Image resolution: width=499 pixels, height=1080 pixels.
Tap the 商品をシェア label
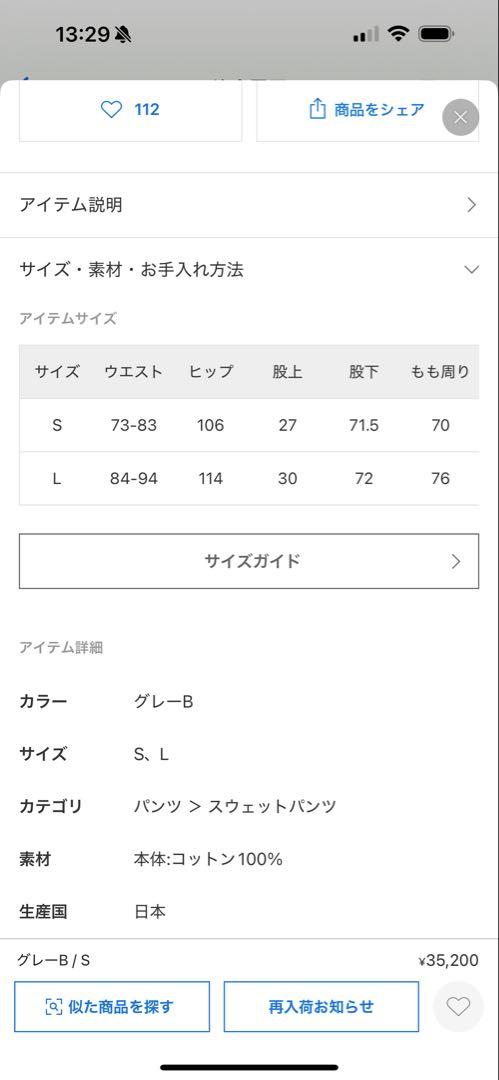tap(379, 110)
